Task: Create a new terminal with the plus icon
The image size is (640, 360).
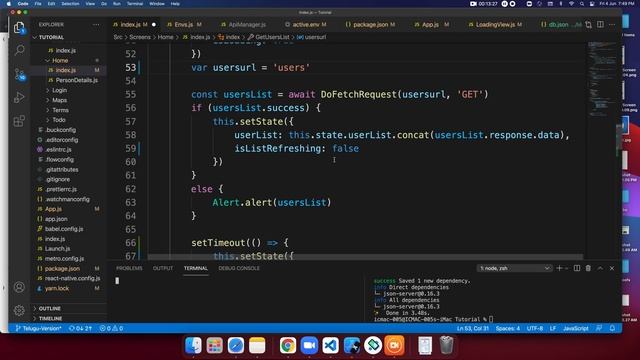Action: point(560,268)
